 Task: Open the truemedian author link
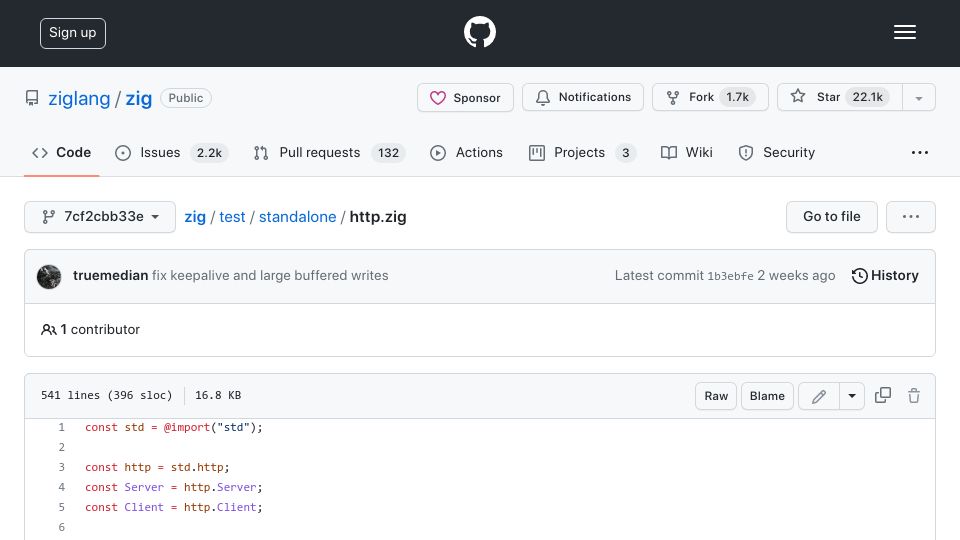pos(110,276)
